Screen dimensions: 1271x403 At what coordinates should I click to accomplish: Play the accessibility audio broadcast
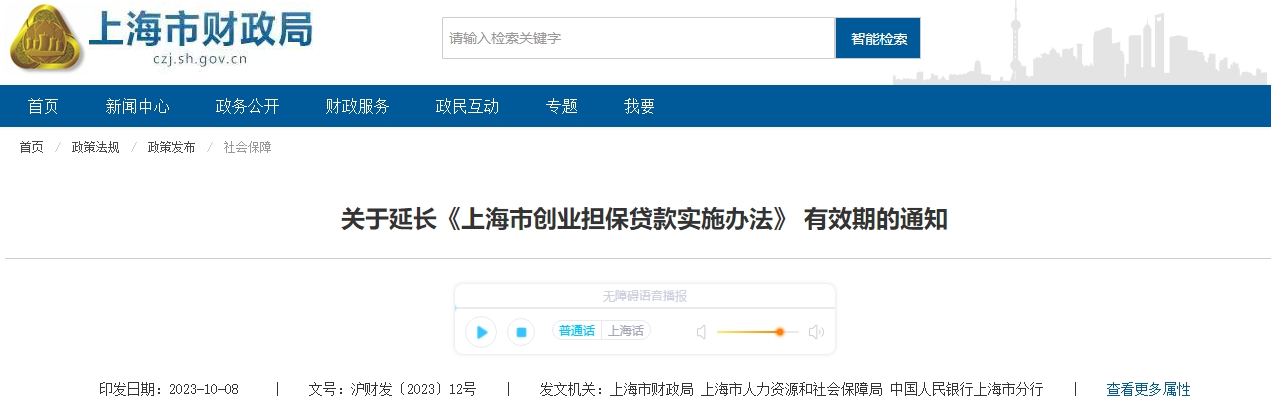481,332
